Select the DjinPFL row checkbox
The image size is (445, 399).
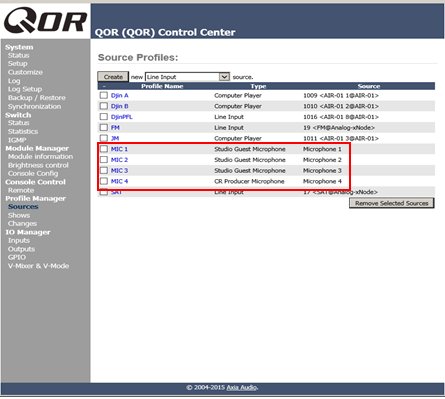pos(104,117)
